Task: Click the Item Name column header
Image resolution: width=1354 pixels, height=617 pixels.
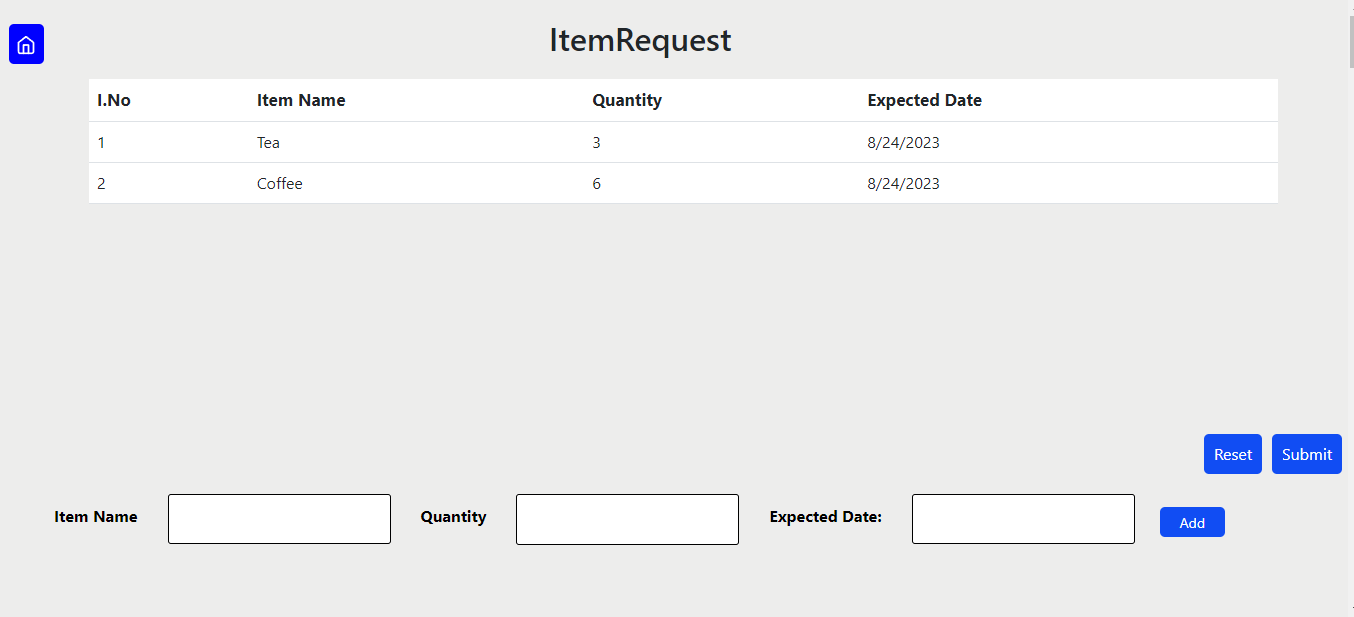Action: coord(301,100)
